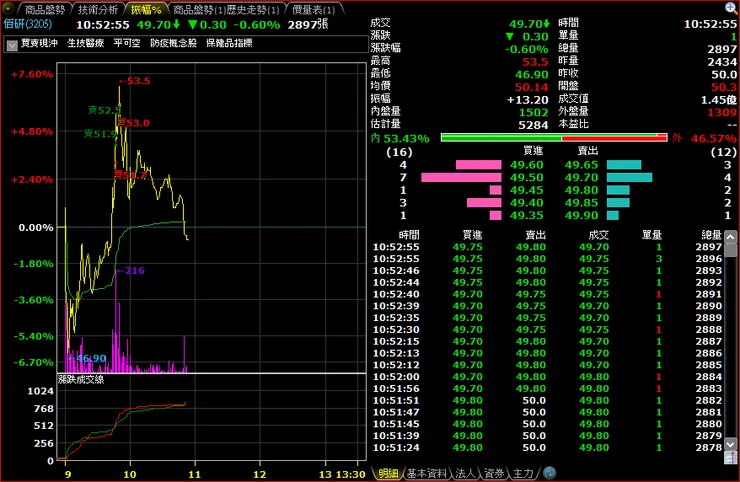Click the 外盤量 value 1309
Viewport: 740px width, 482px height.
tap(722, 112)
